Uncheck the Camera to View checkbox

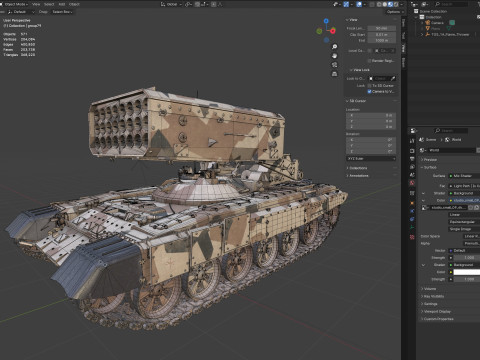pos(369,91)
